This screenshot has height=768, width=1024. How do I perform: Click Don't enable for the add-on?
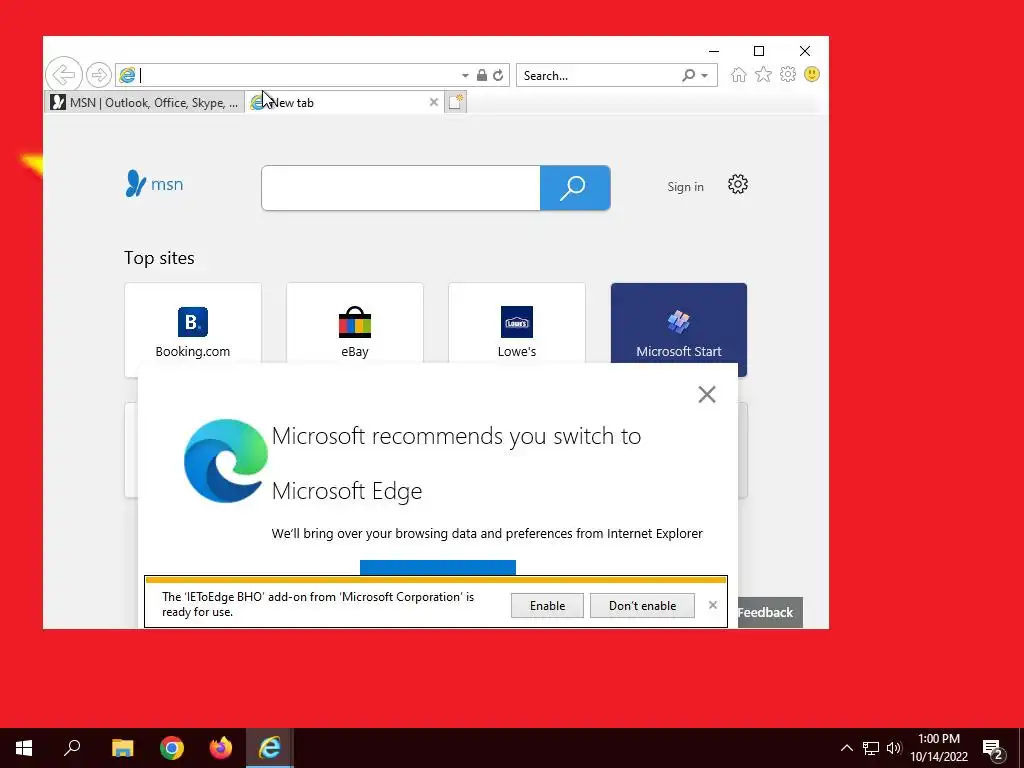tap(643, 606)
